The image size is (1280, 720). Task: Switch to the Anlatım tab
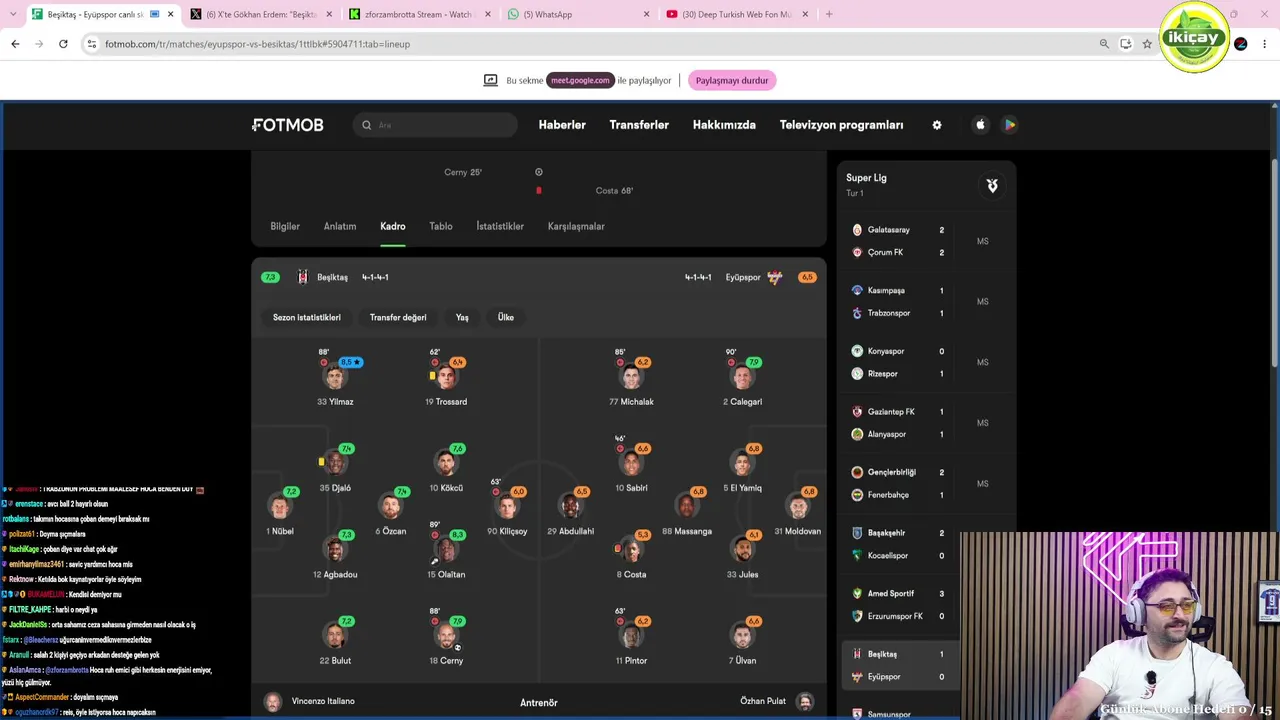coord(340,226)
